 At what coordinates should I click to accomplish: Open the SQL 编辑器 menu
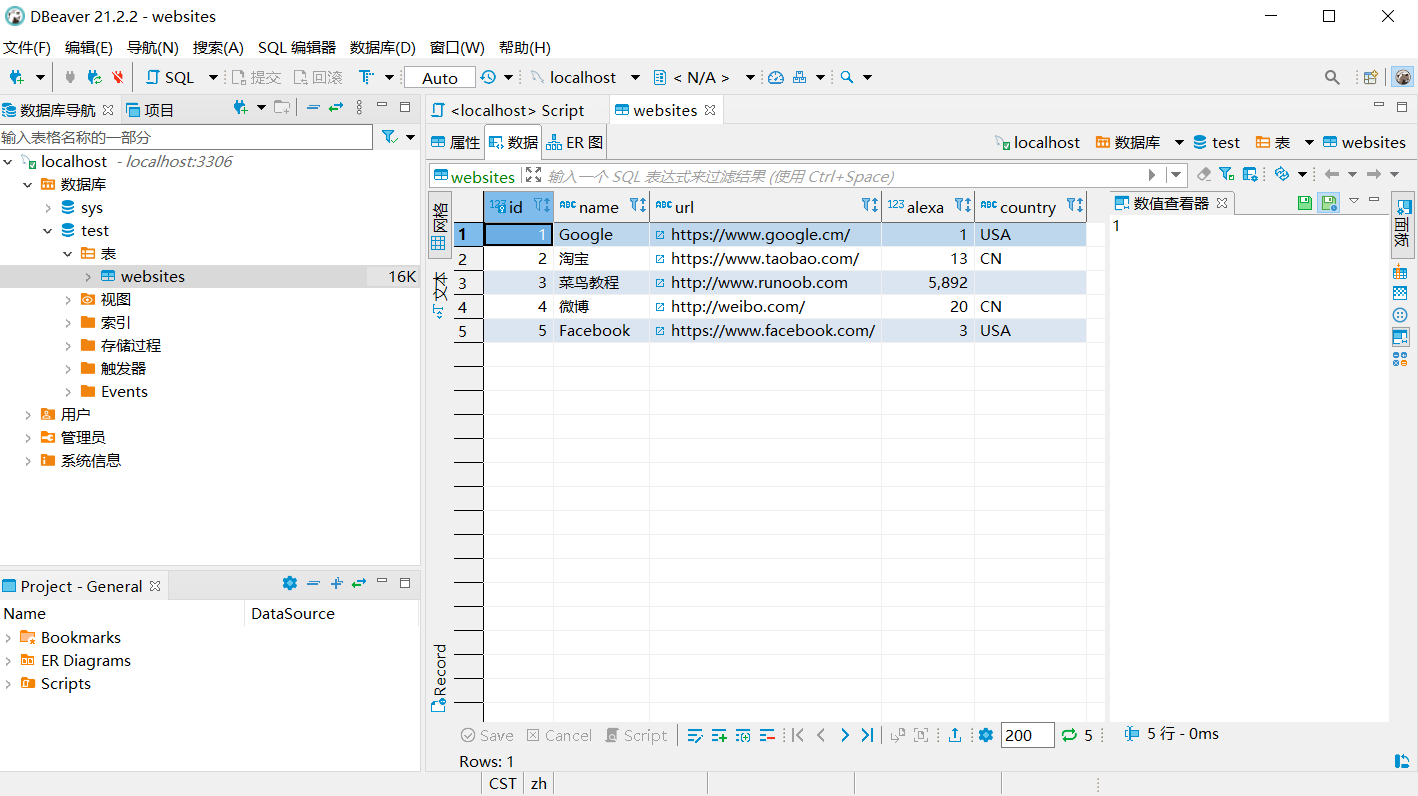coord(297,47)
